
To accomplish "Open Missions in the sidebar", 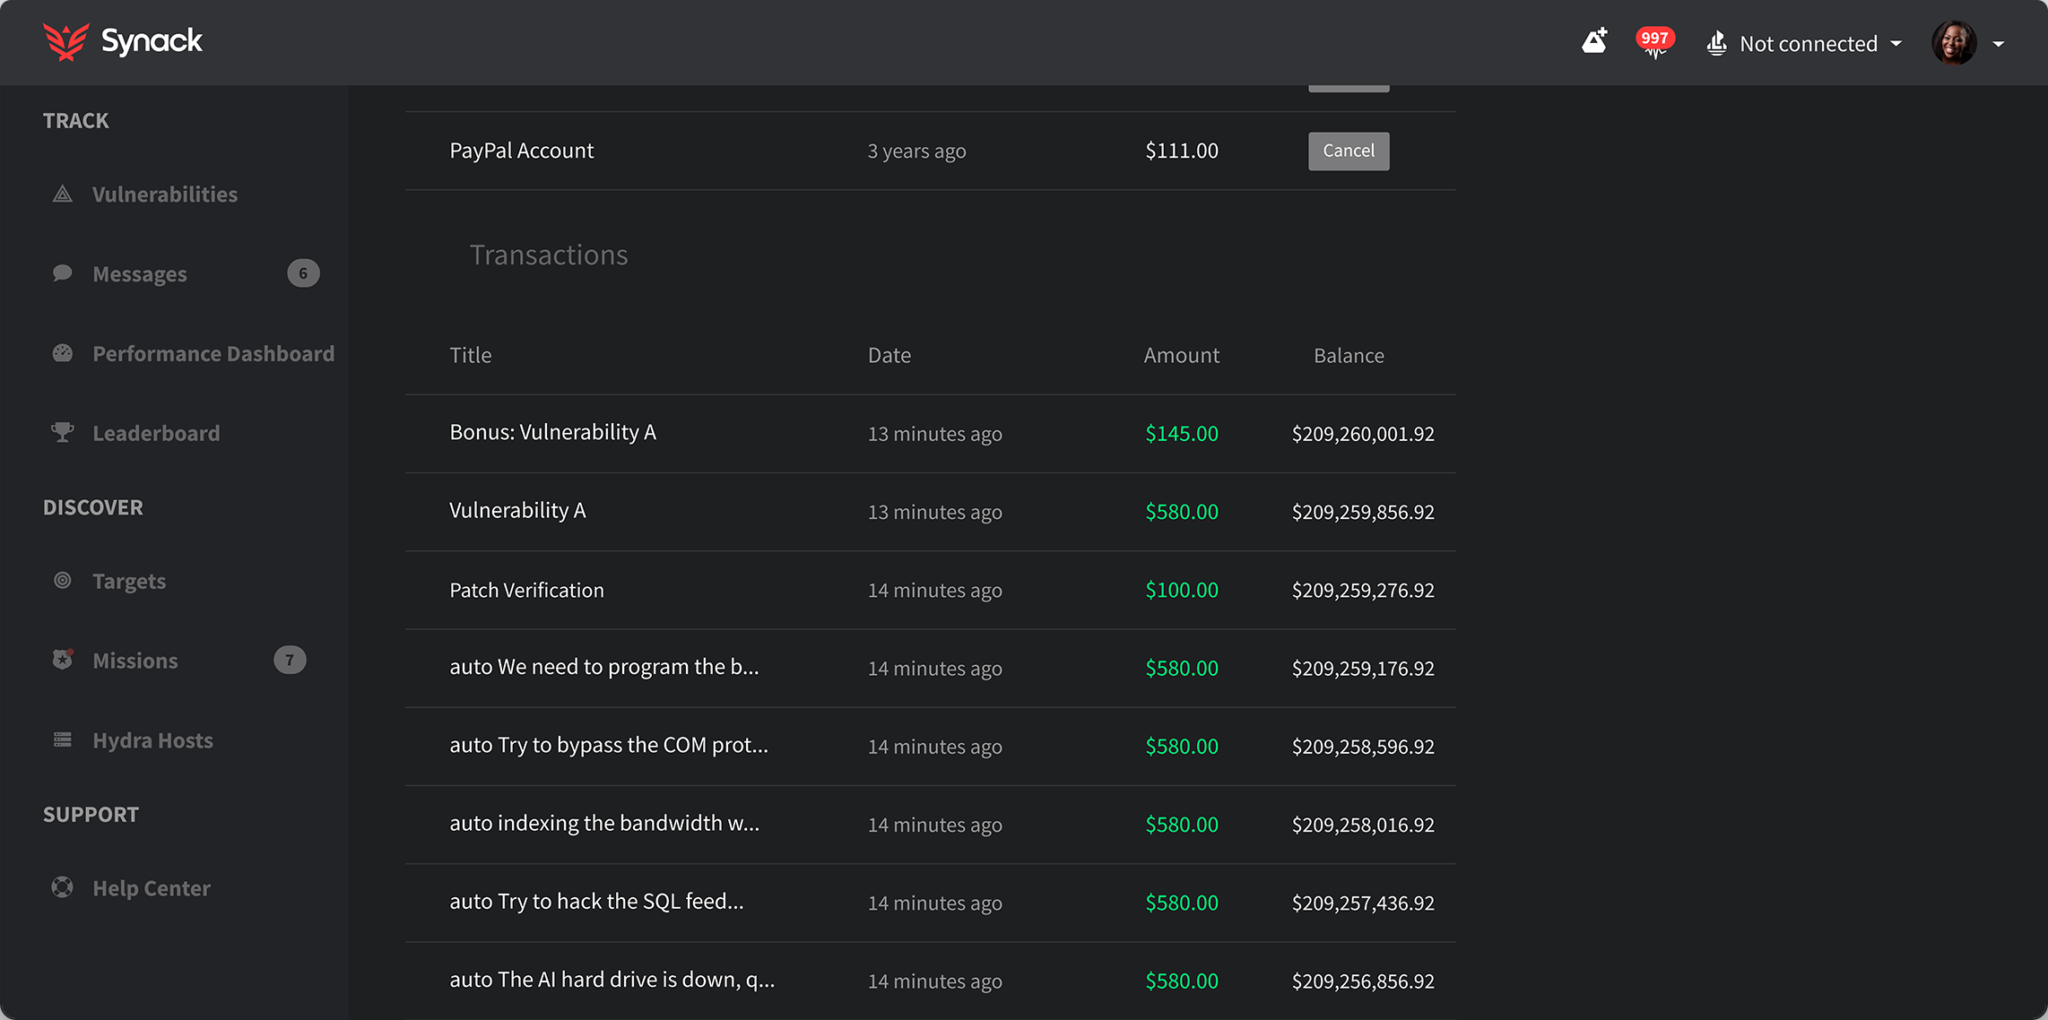I will 135,660.
